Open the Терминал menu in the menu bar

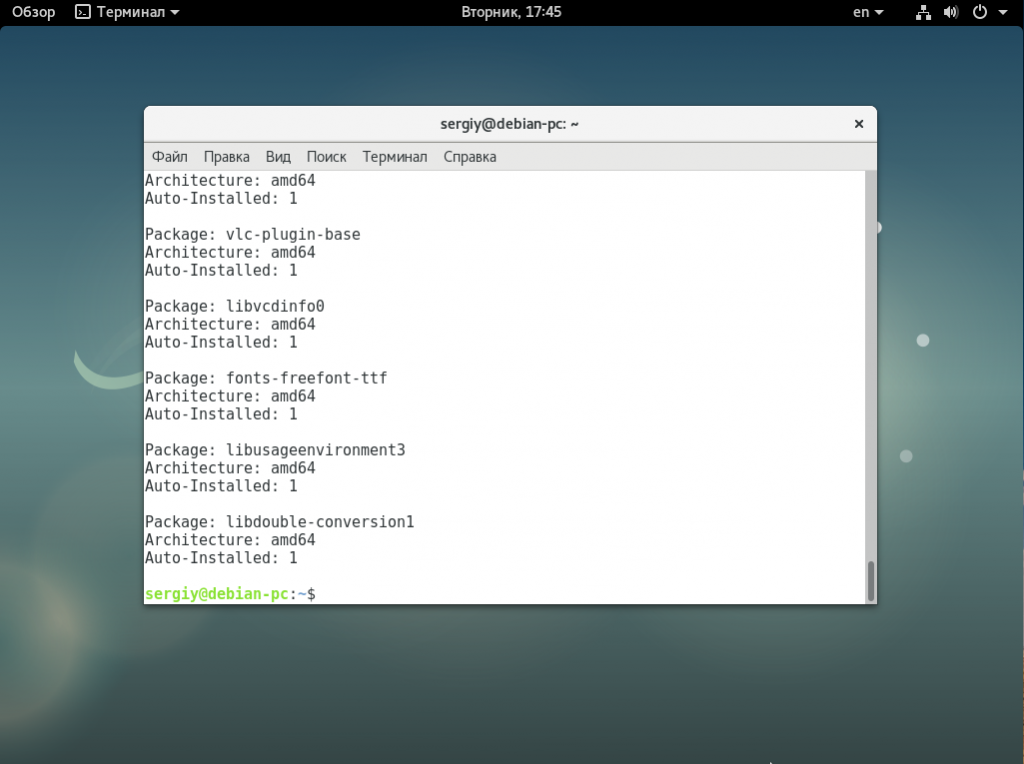coord(395,157)
